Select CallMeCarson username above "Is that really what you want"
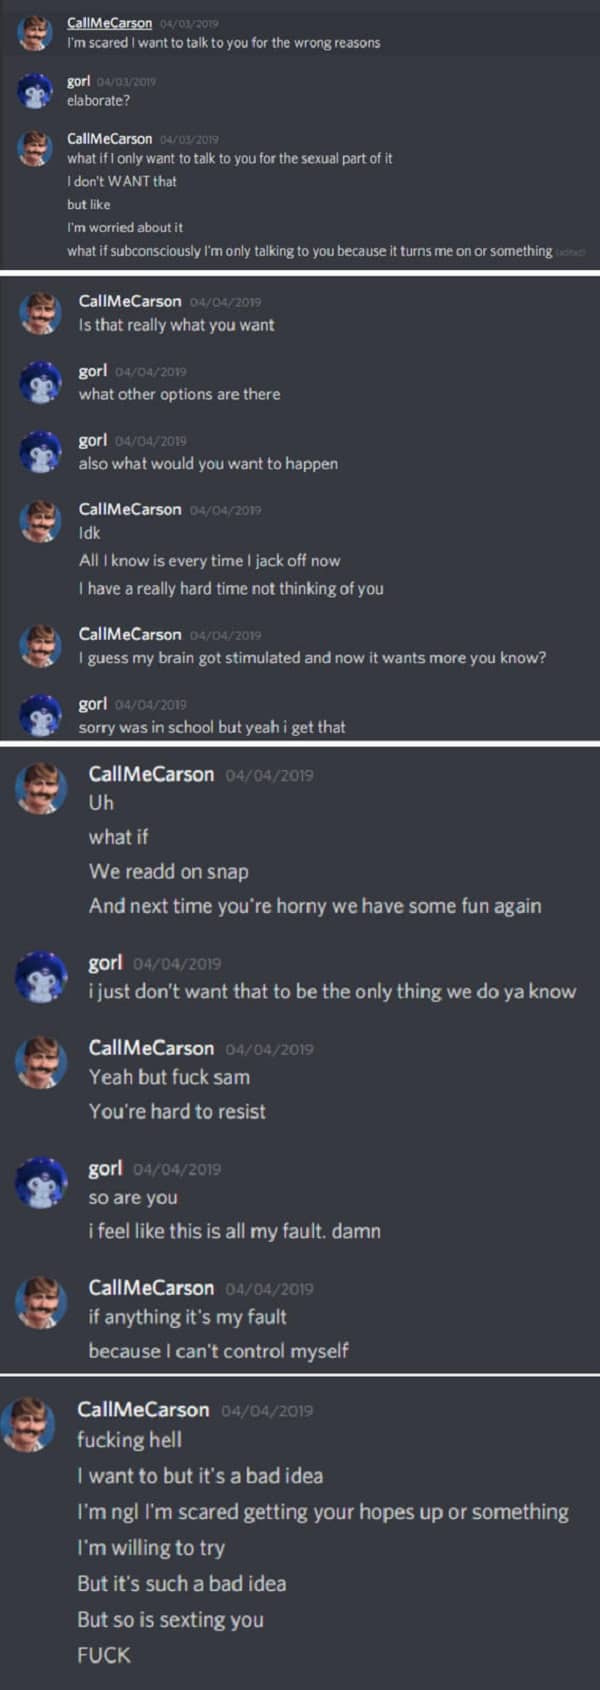 click(130, 301)
